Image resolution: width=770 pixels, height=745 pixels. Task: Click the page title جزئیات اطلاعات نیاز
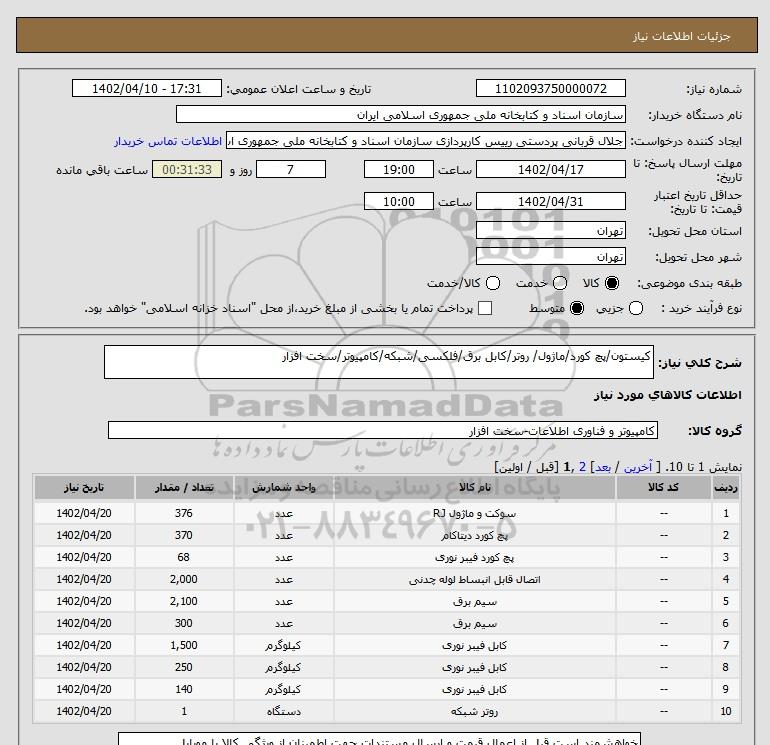pyautogui.click(x=682, y=36)
